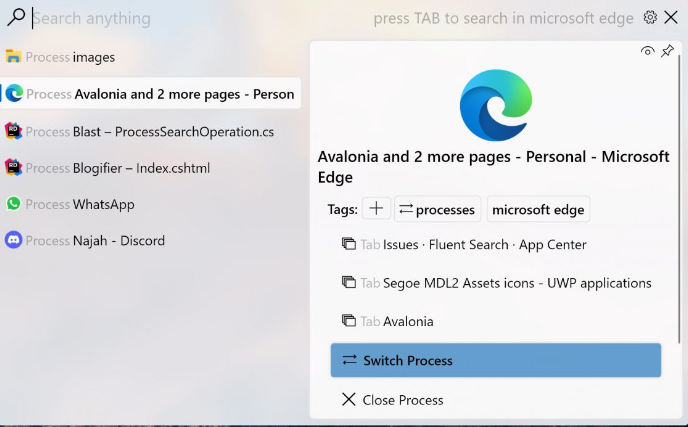Click the processes tag

pos(437,209)
